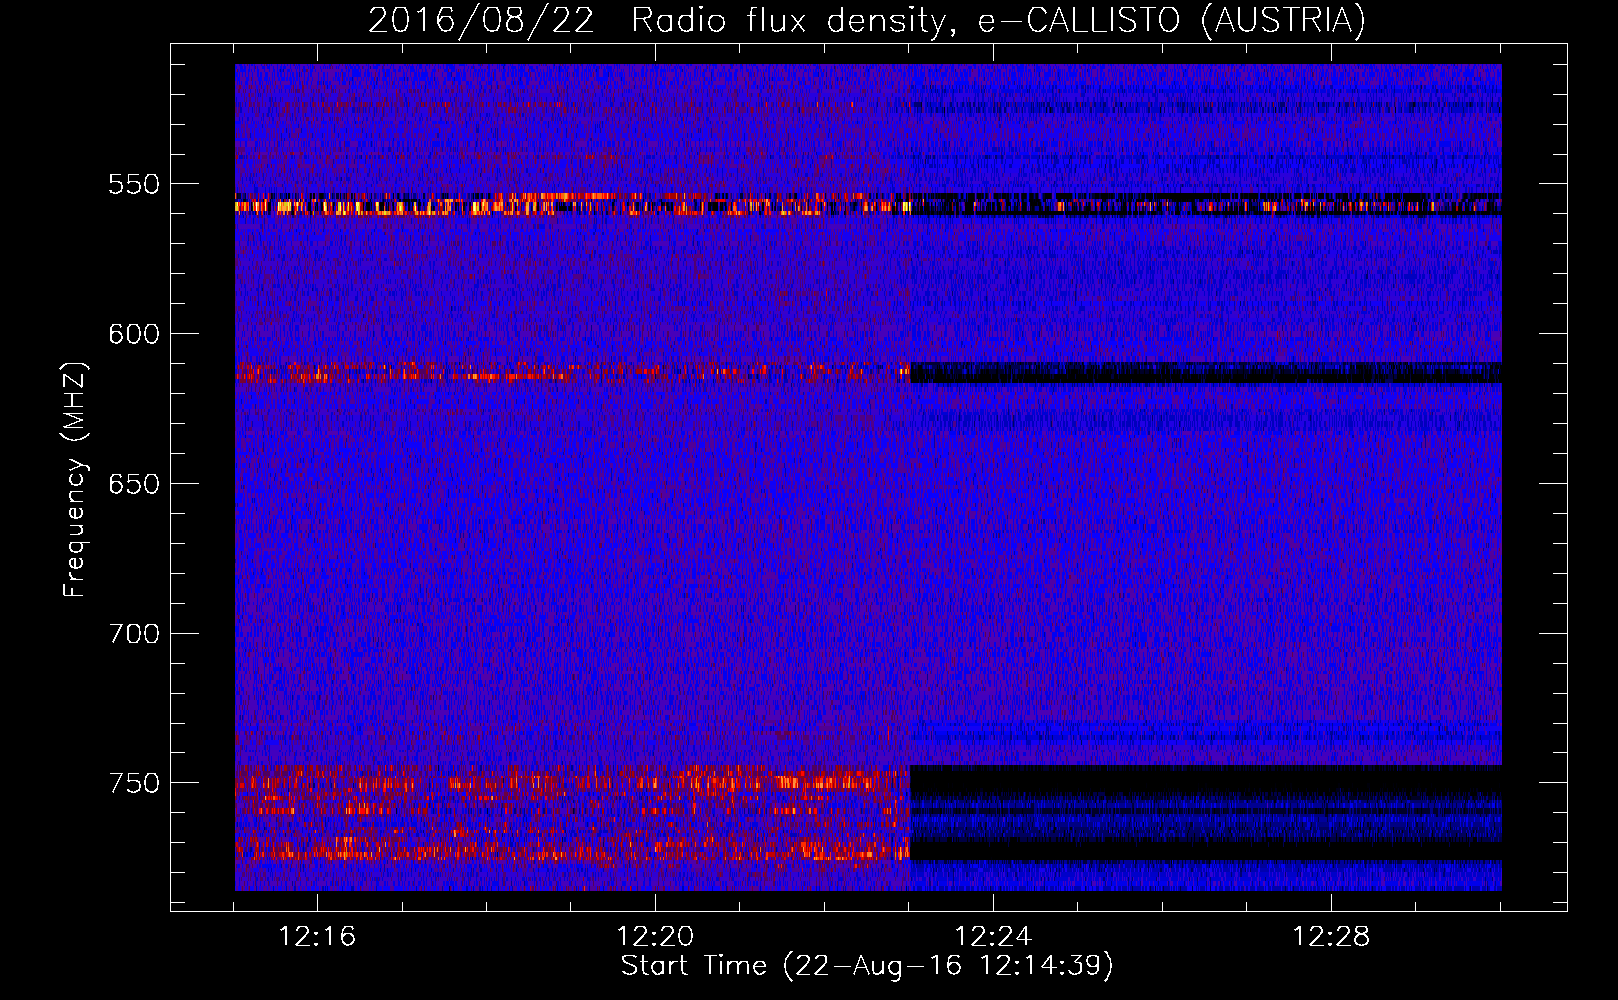Click the 700 frequency tick label
Viewport: 1618px width, 1000px height.
134,634
